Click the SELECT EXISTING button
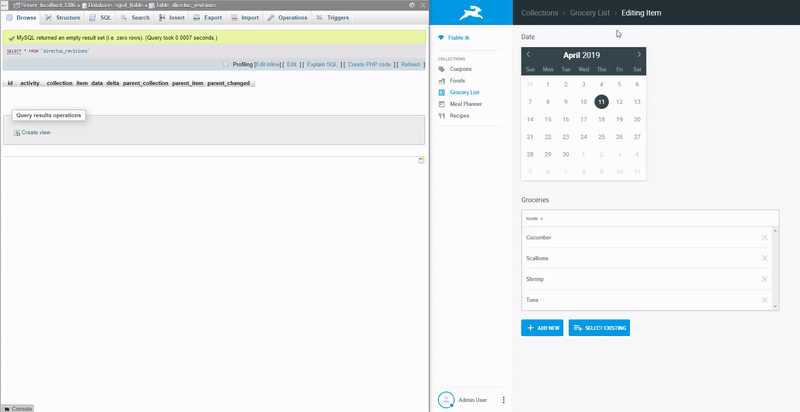Viewport: 800px width, 412px height. pyautogui.click(x=599, y=328)
